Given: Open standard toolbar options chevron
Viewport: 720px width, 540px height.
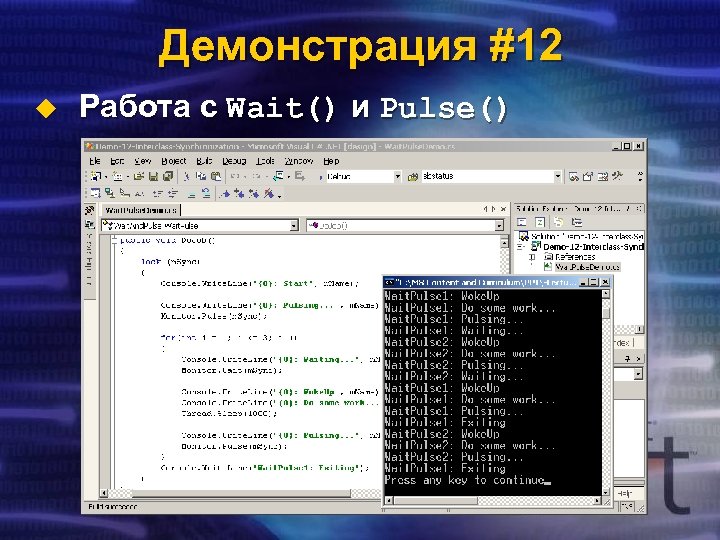Looking at the screenshot, I should click(x=640, y=176).
